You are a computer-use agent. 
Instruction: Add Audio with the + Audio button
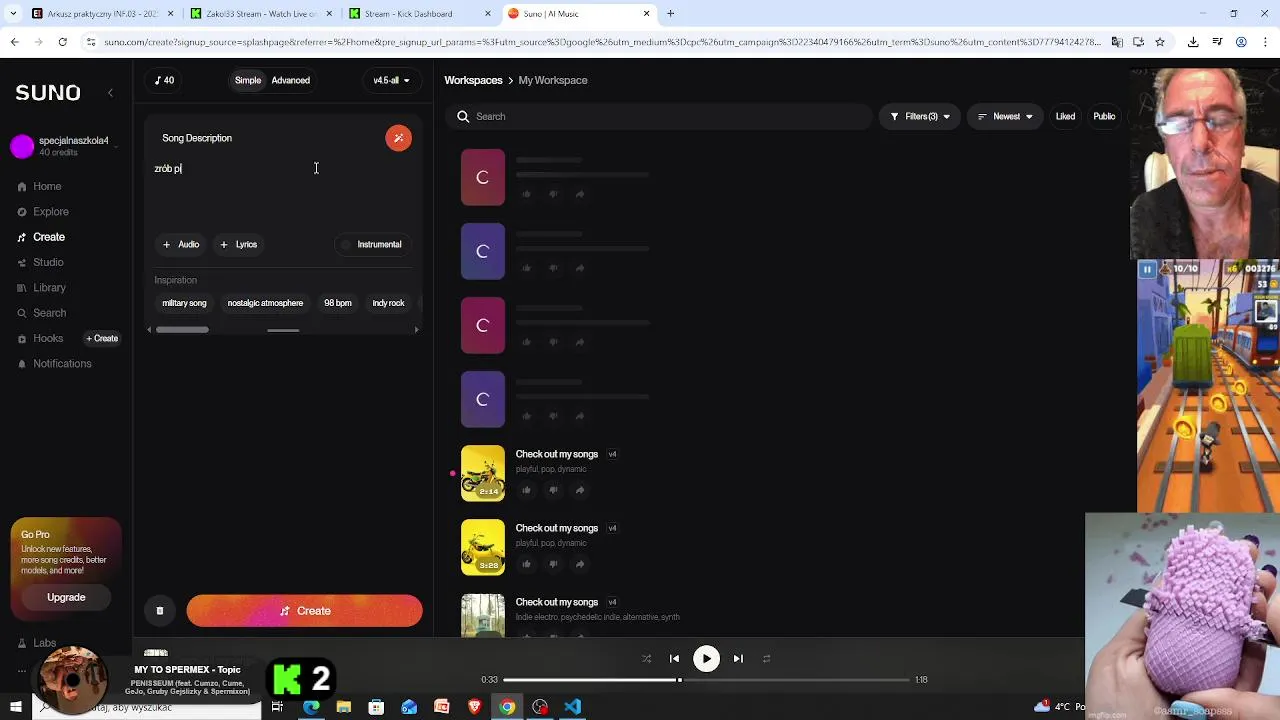tap(181, 244)
